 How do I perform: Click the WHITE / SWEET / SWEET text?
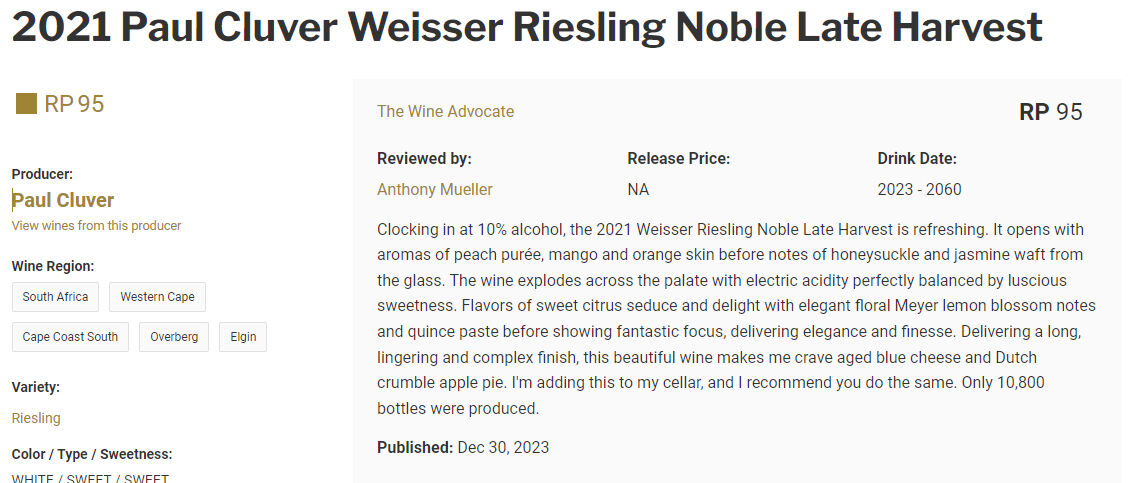[90, 478]
